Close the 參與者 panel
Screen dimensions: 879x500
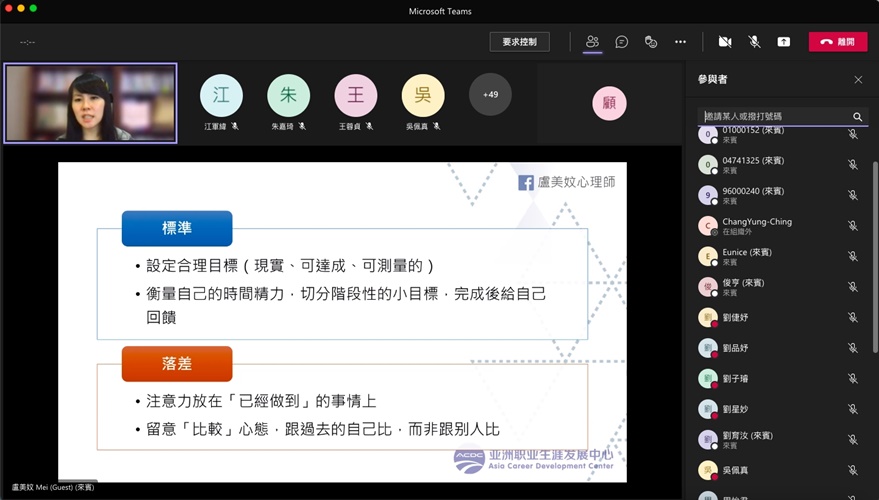tap(857, 80)
